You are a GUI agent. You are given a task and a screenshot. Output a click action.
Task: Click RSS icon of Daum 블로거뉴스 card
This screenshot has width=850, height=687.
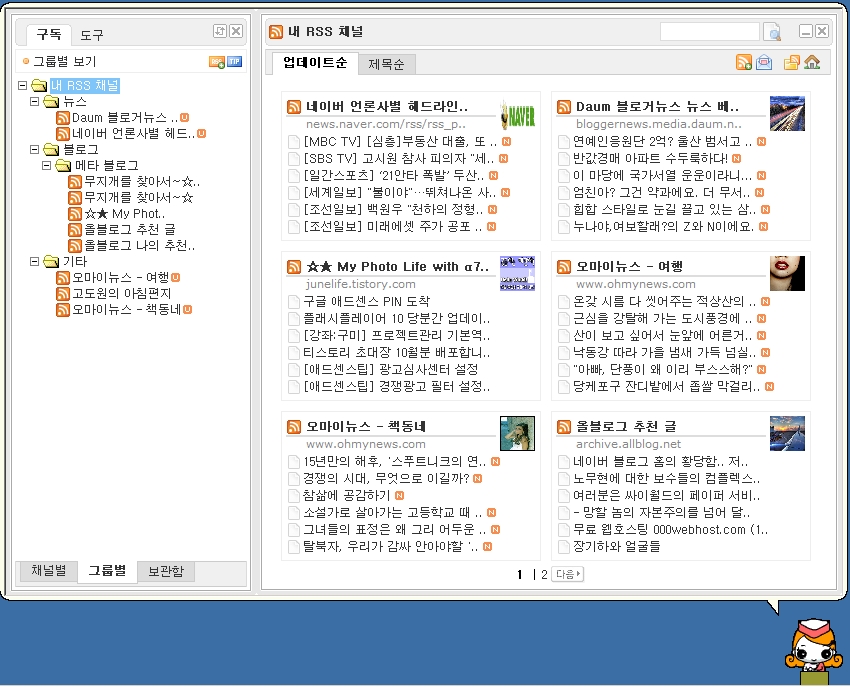click(564, 107)
